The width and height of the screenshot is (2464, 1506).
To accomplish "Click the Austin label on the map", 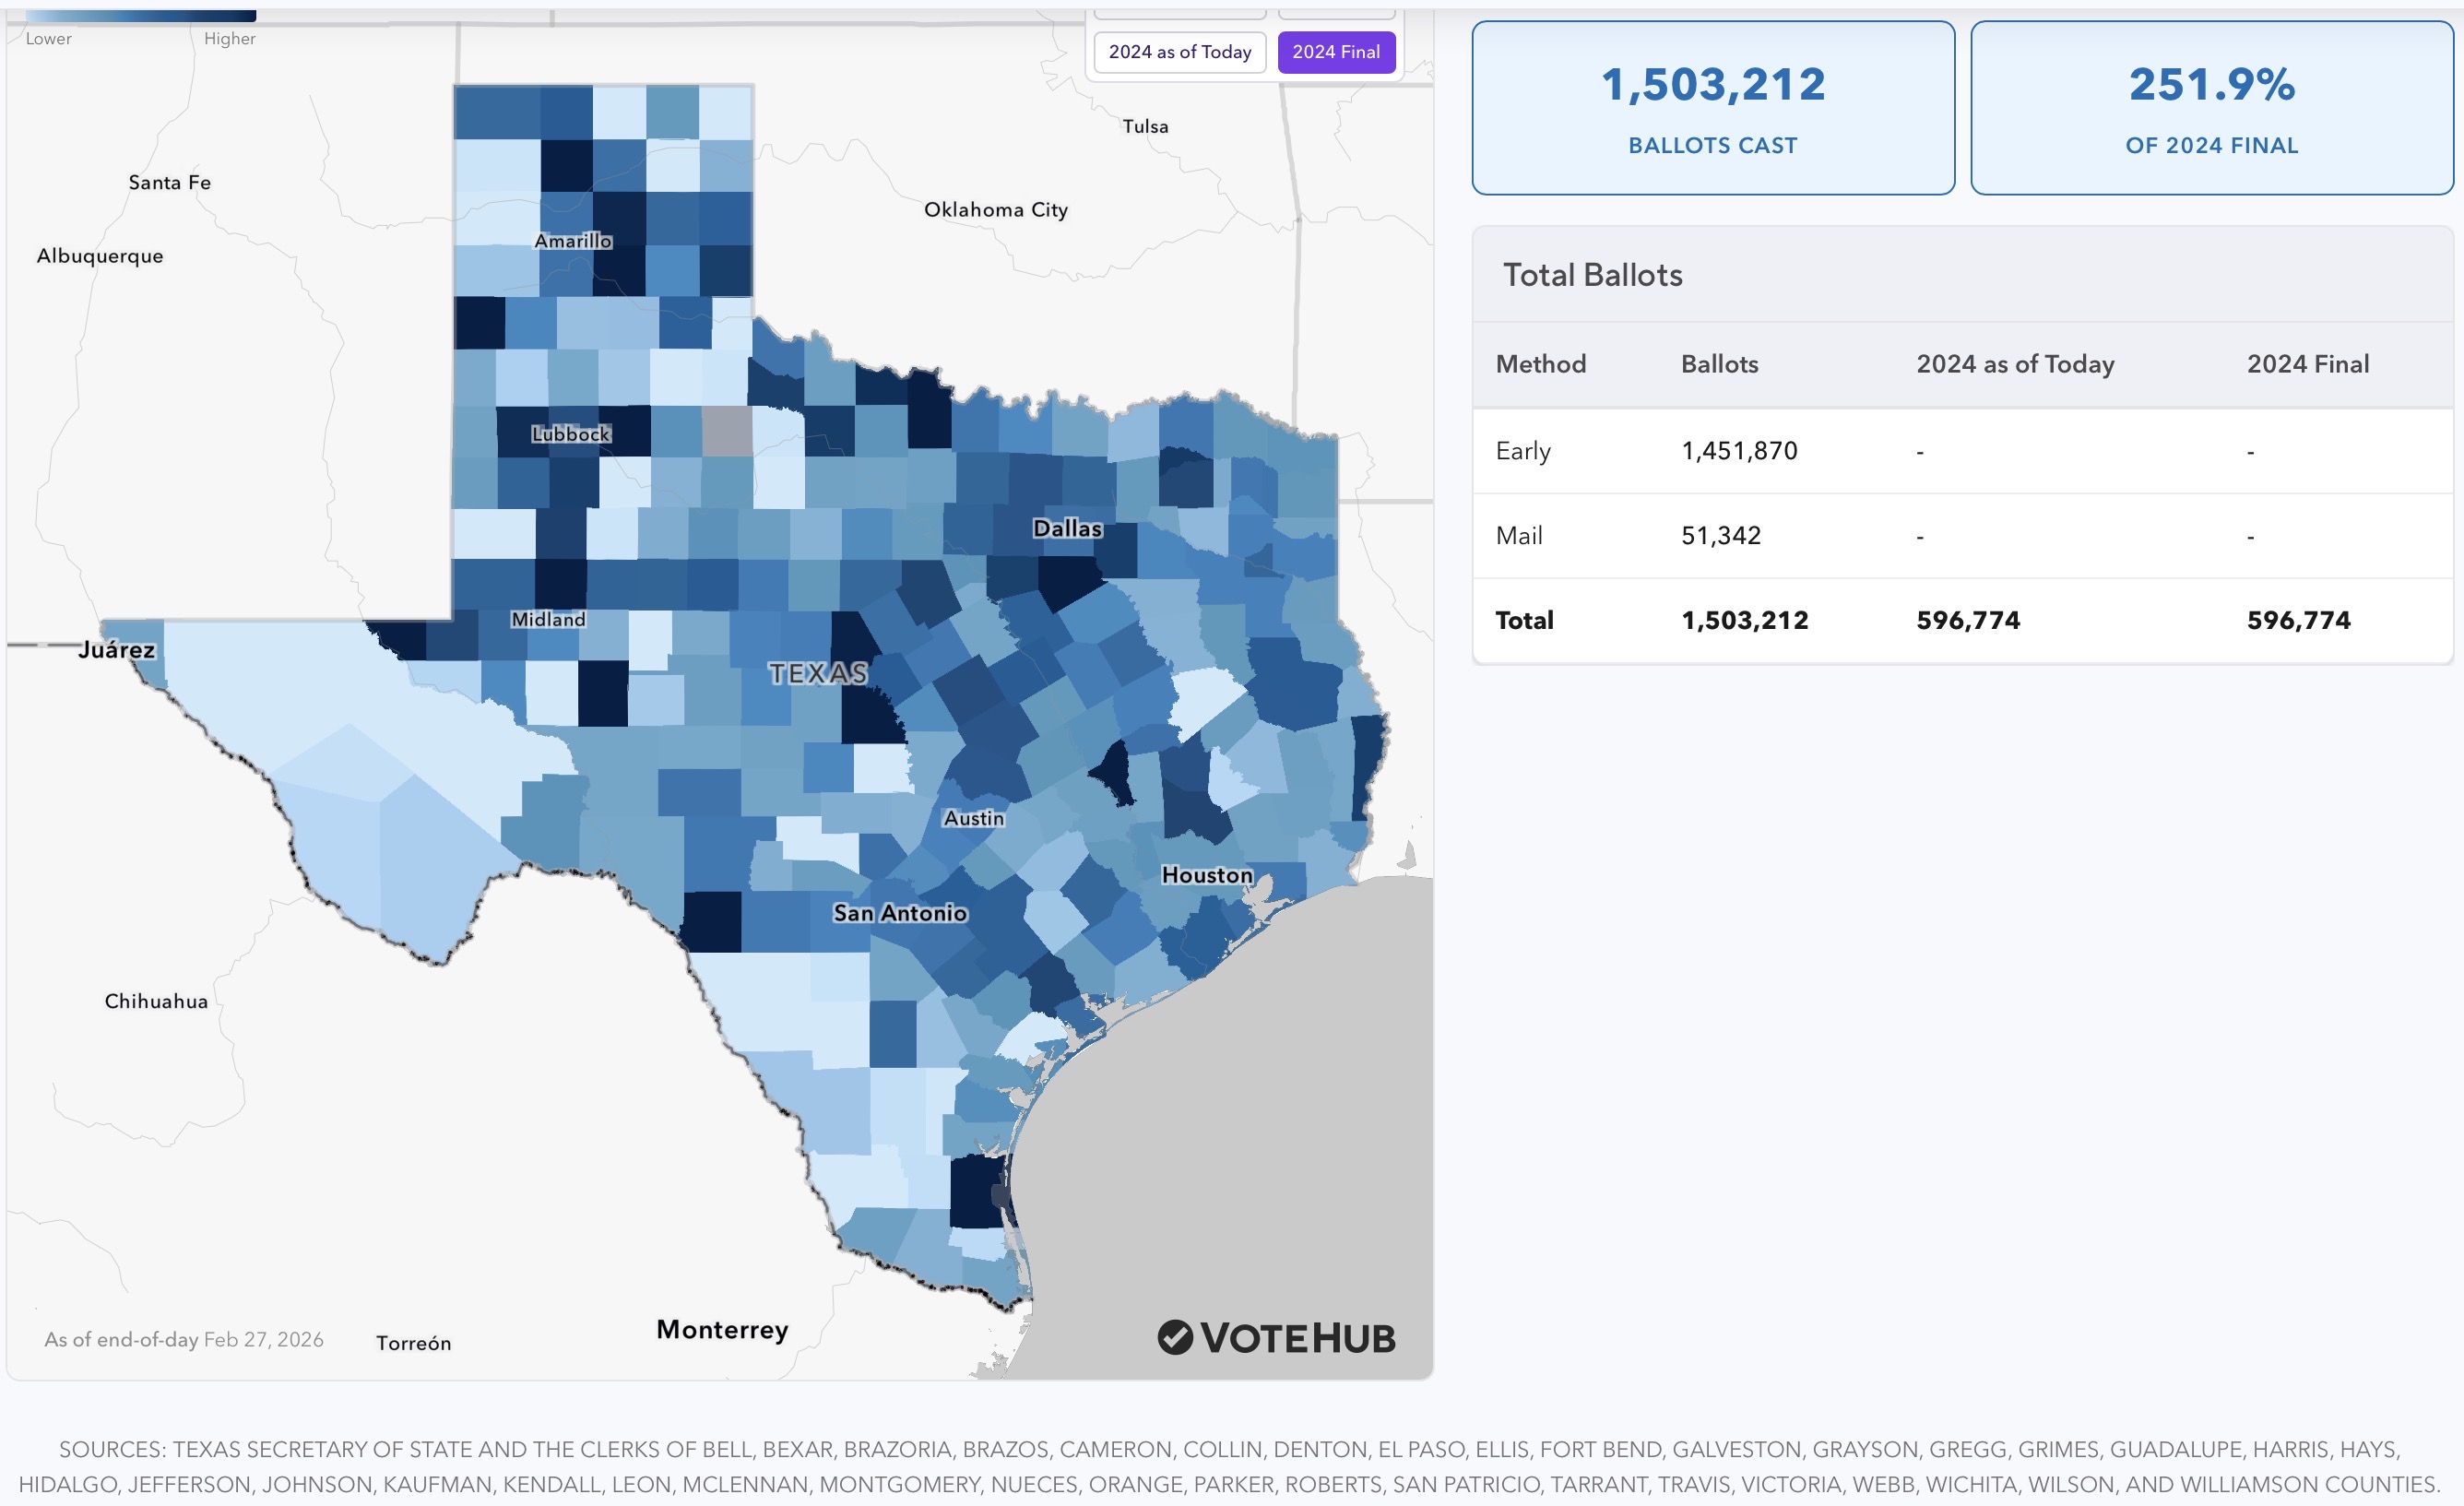I will (x=973, y=818).
